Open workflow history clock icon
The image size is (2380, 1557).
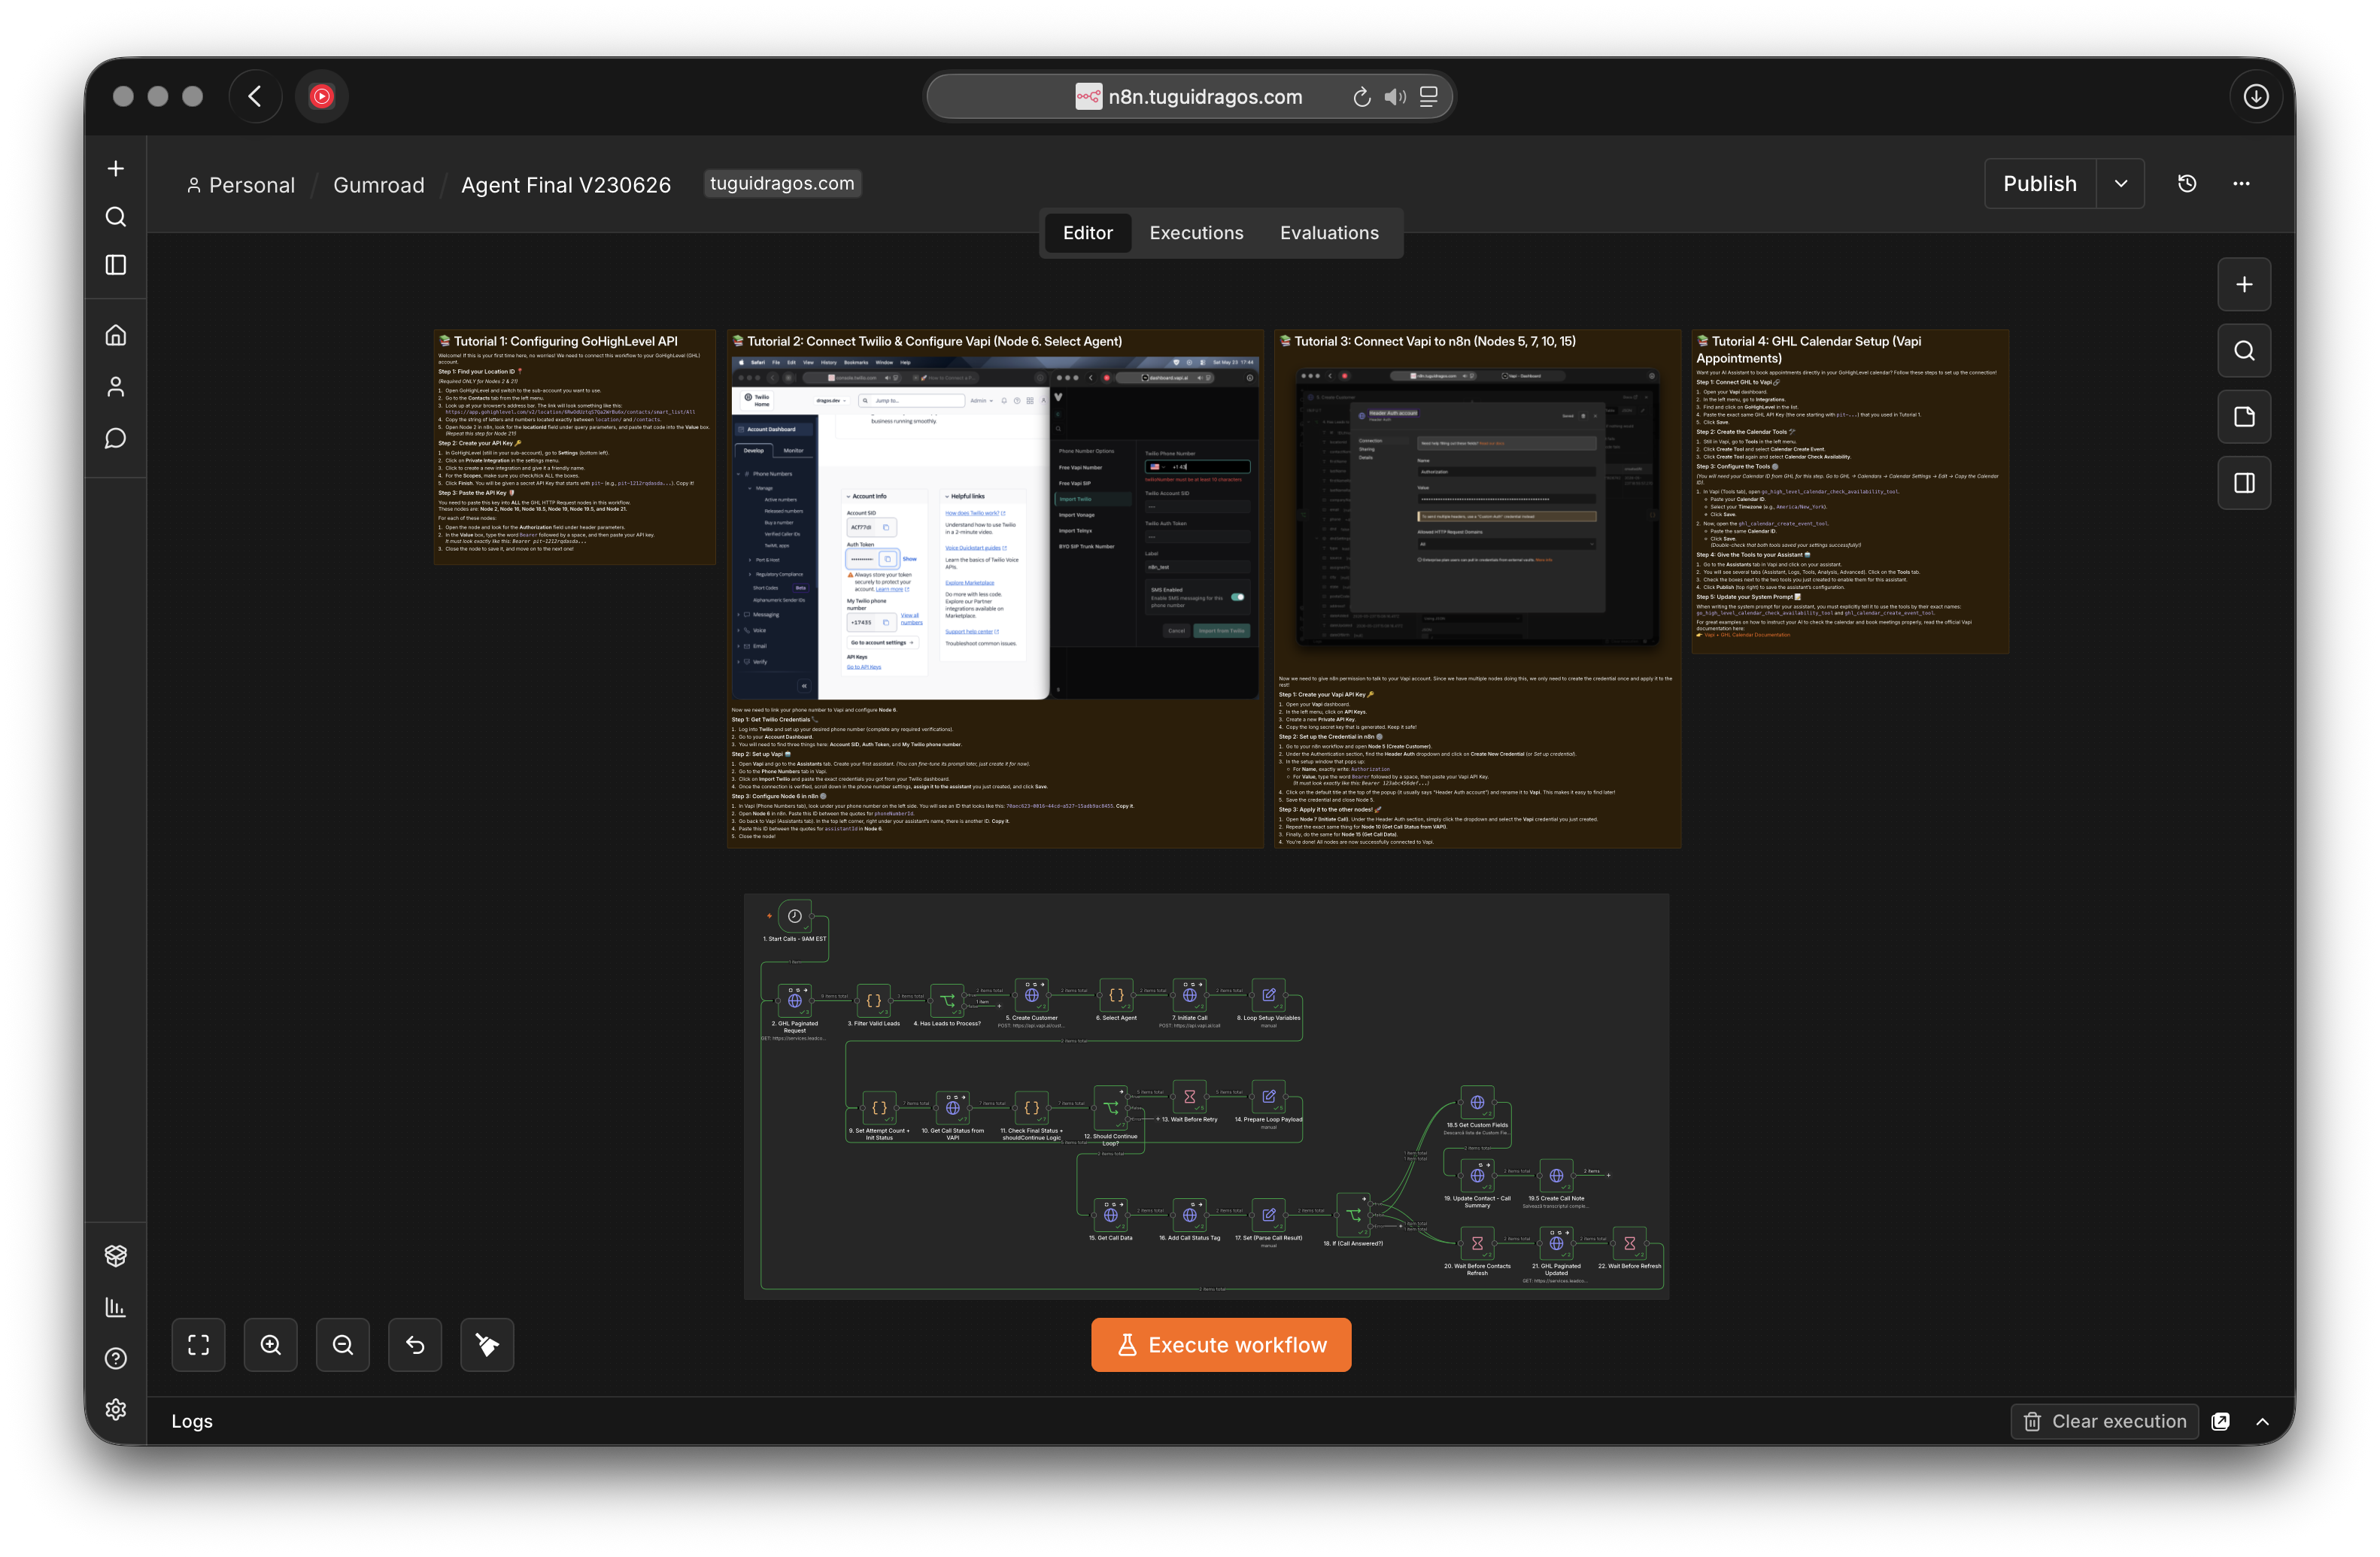pos(2187,183)
